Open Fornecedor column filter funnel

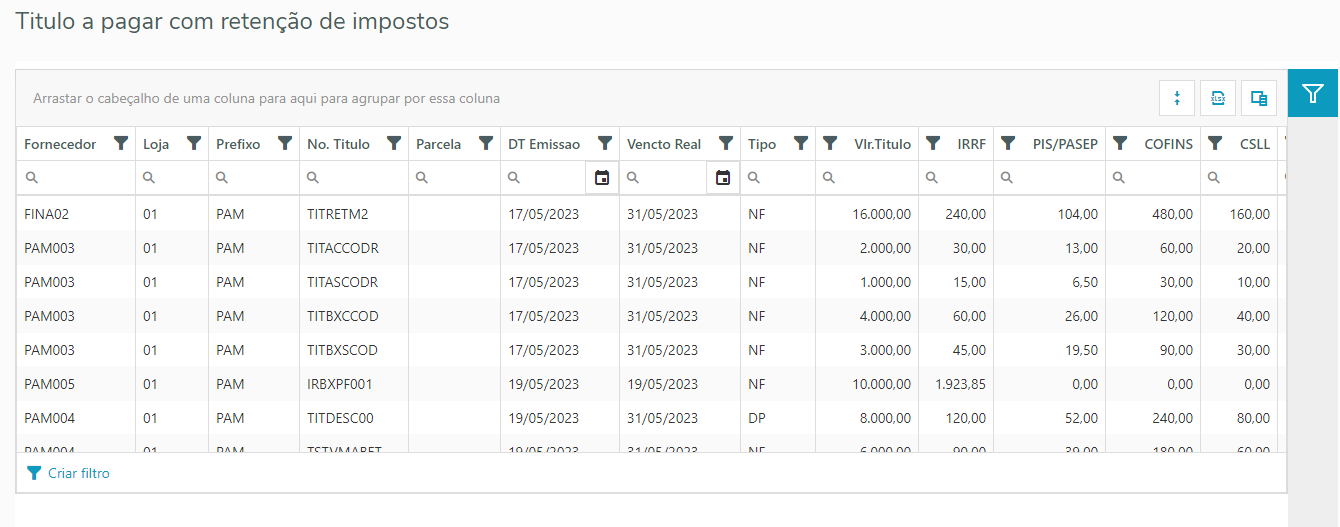click(x=121, y=144)
